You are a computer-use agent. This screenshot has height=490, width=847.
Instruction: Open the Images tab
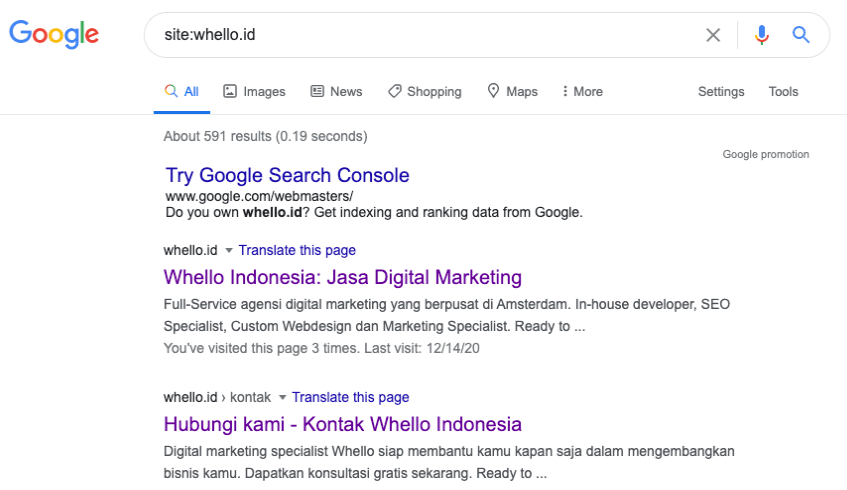[254, 91]
